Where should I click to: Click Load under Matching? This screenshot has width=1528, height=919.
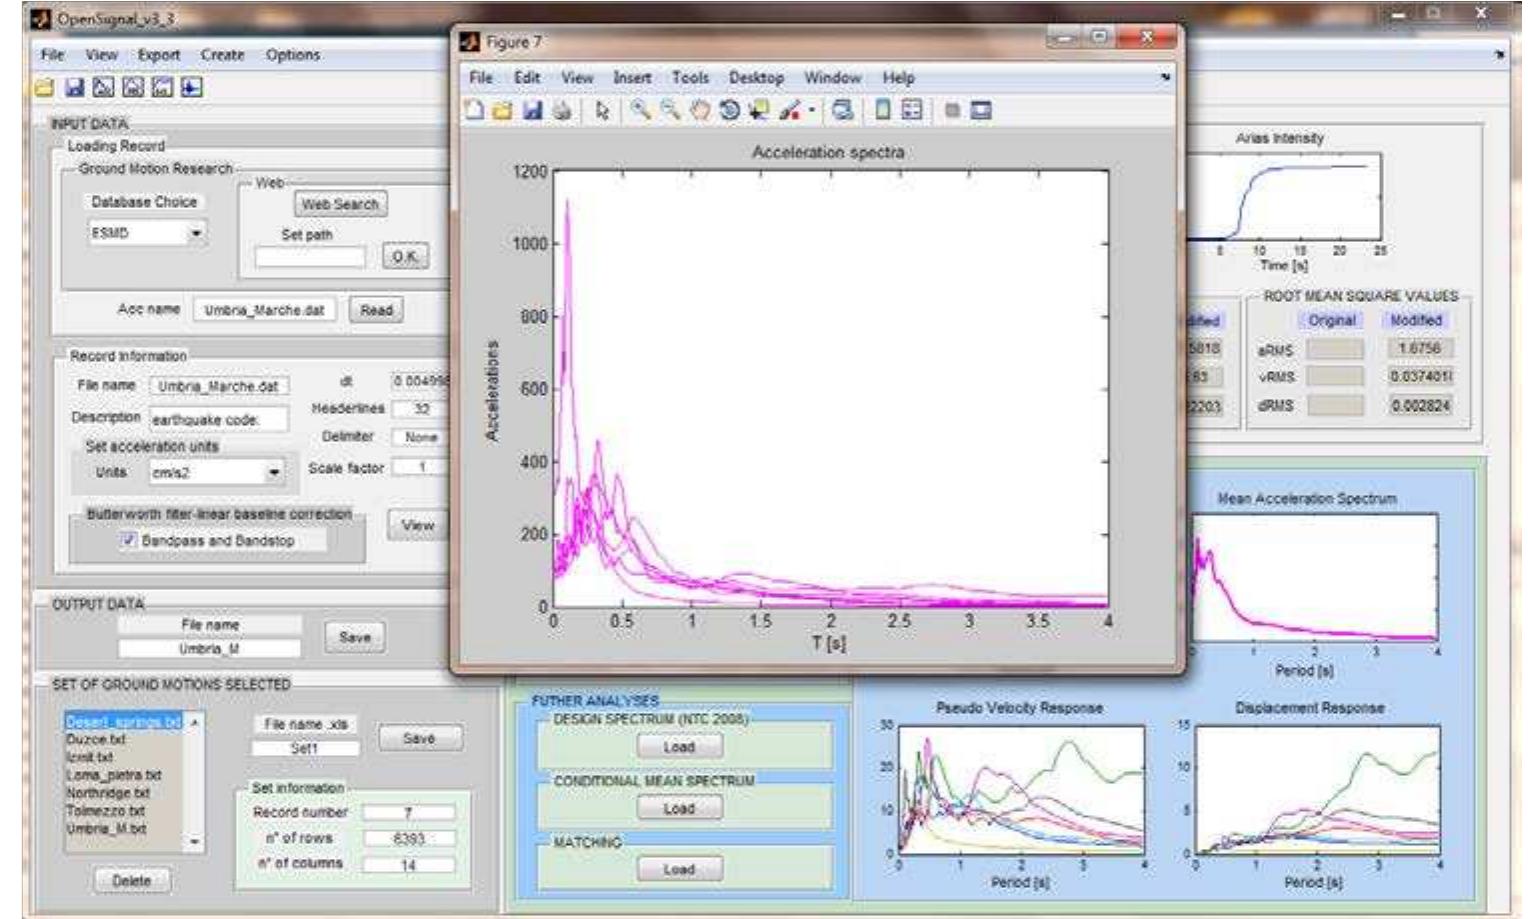(x=679, y=870)
